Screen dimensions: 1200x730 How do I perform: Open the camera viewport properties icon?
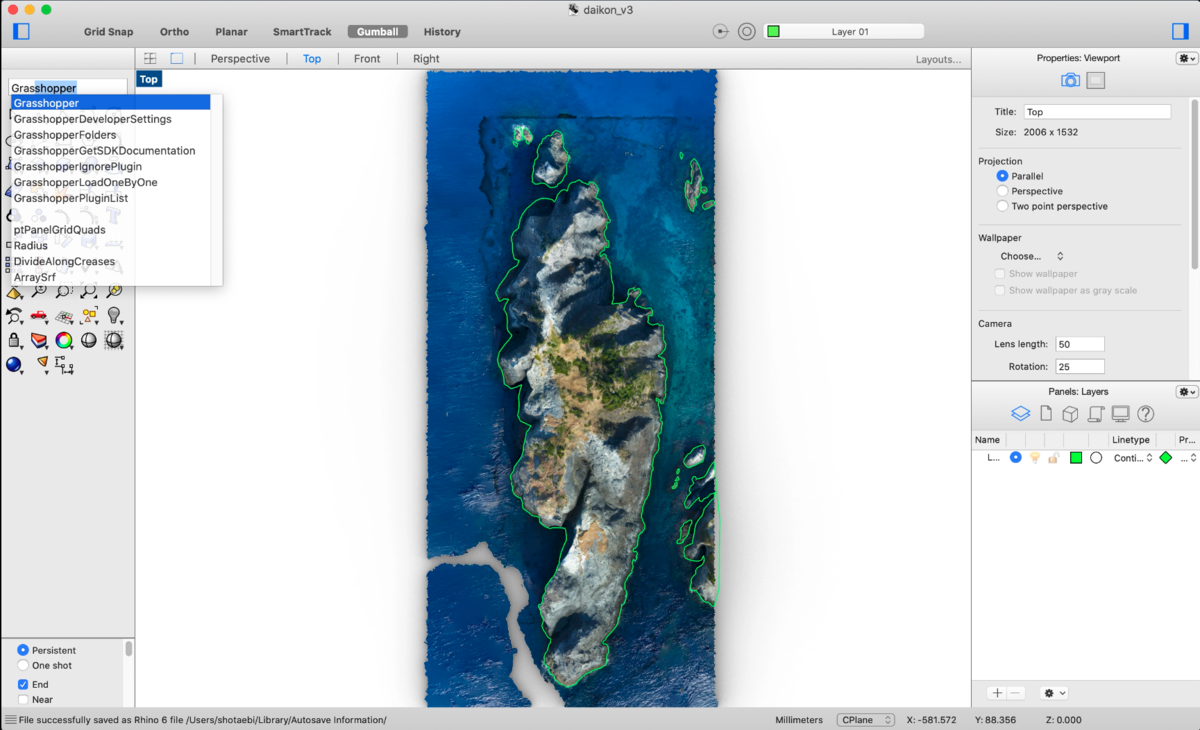click(1070, 80)
